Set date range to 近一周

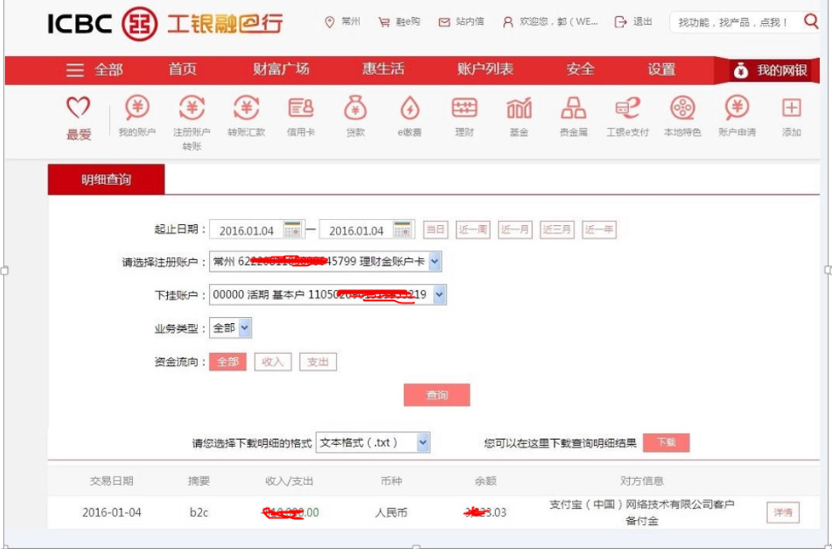coord(473,230)
